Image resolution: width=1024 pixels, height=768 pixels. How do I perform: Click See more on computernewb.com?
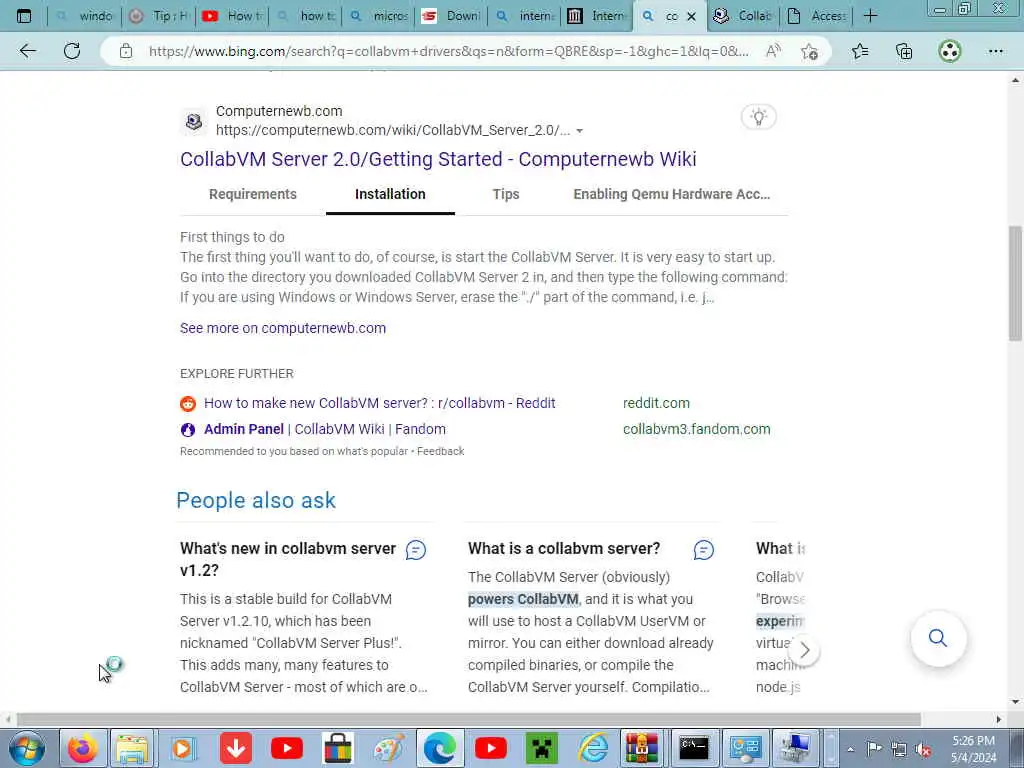283,328
